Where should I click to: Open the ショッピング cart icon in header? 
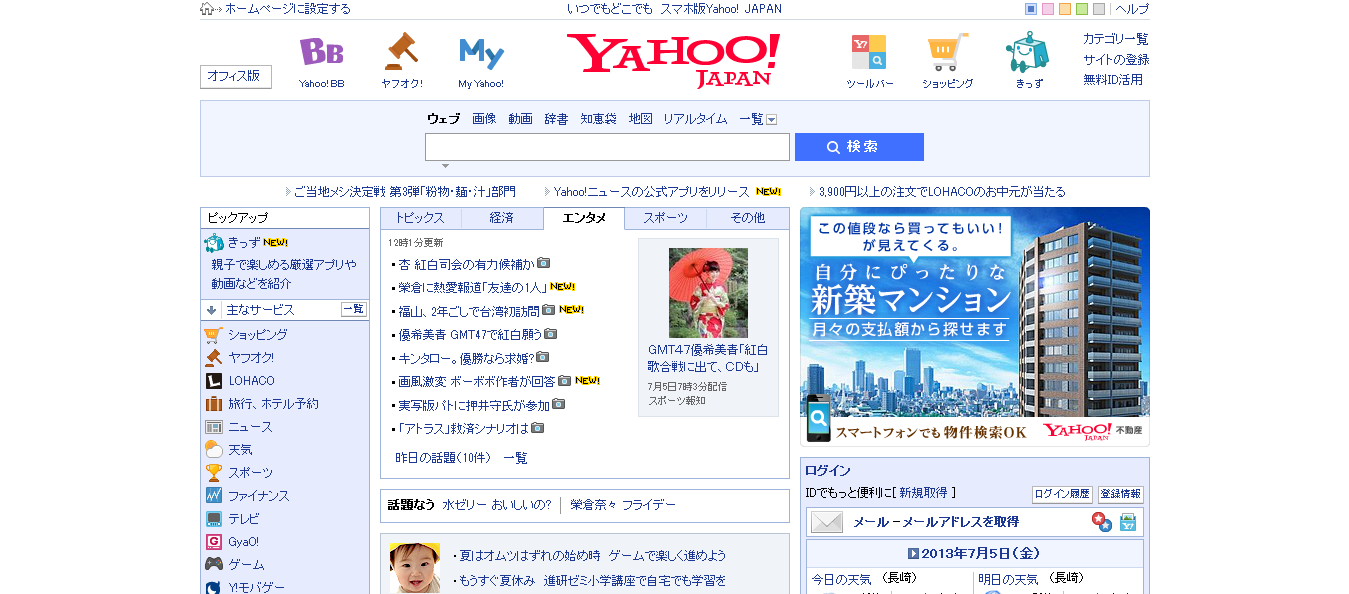[947, 52]
